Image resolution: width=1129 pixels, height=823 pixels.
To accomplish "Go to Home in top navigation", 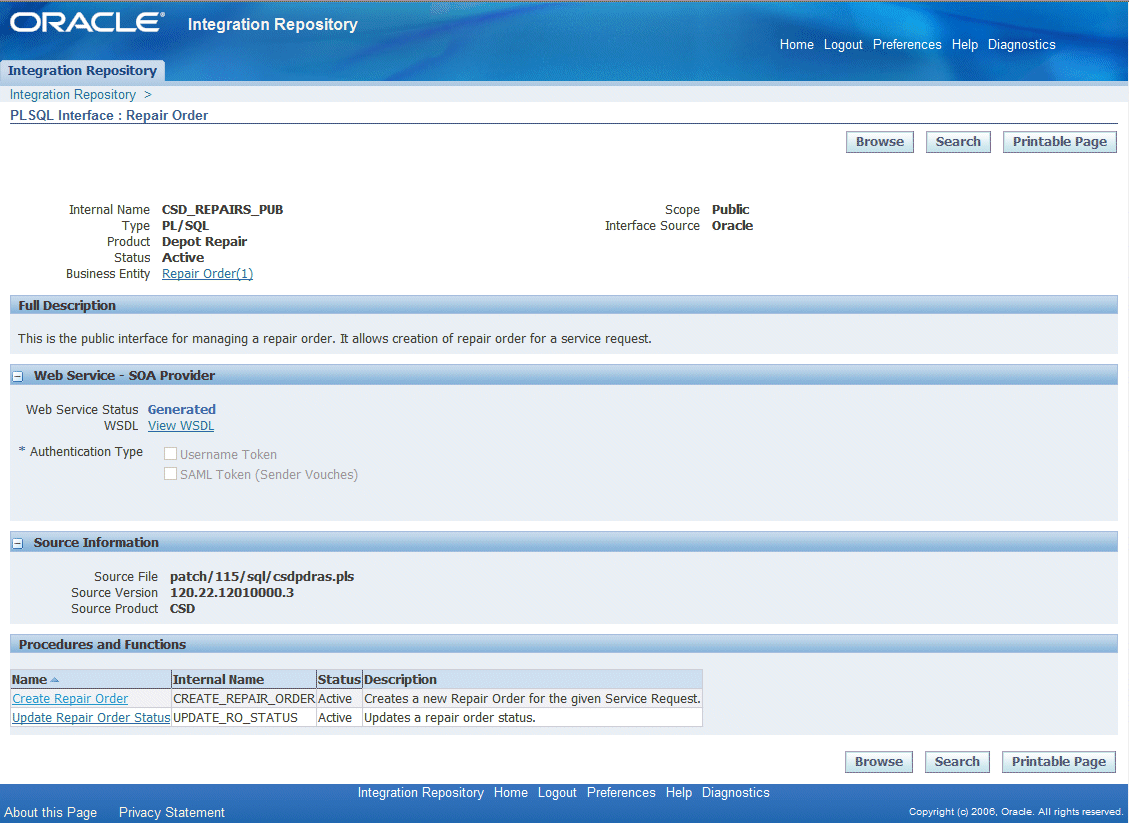I will pos(796,45).
